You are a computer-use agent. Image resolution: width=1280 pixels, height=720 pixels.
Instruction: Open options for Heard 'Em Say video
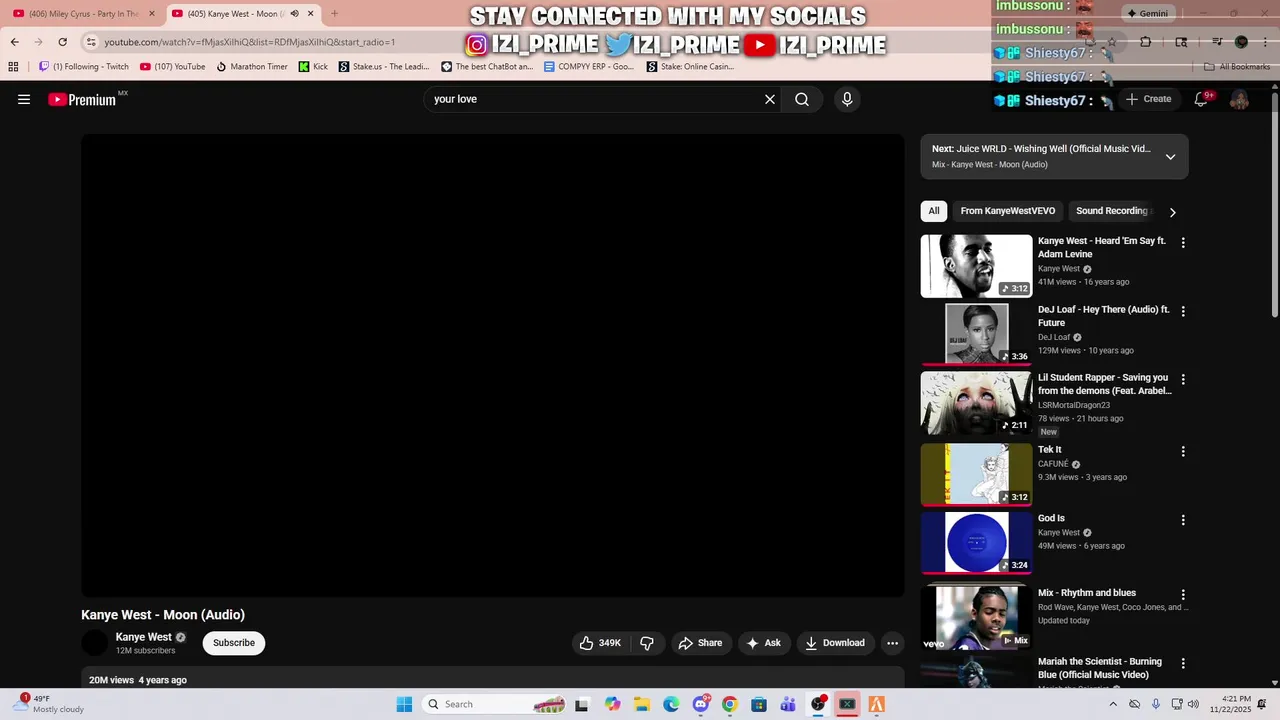[1183, 243]
